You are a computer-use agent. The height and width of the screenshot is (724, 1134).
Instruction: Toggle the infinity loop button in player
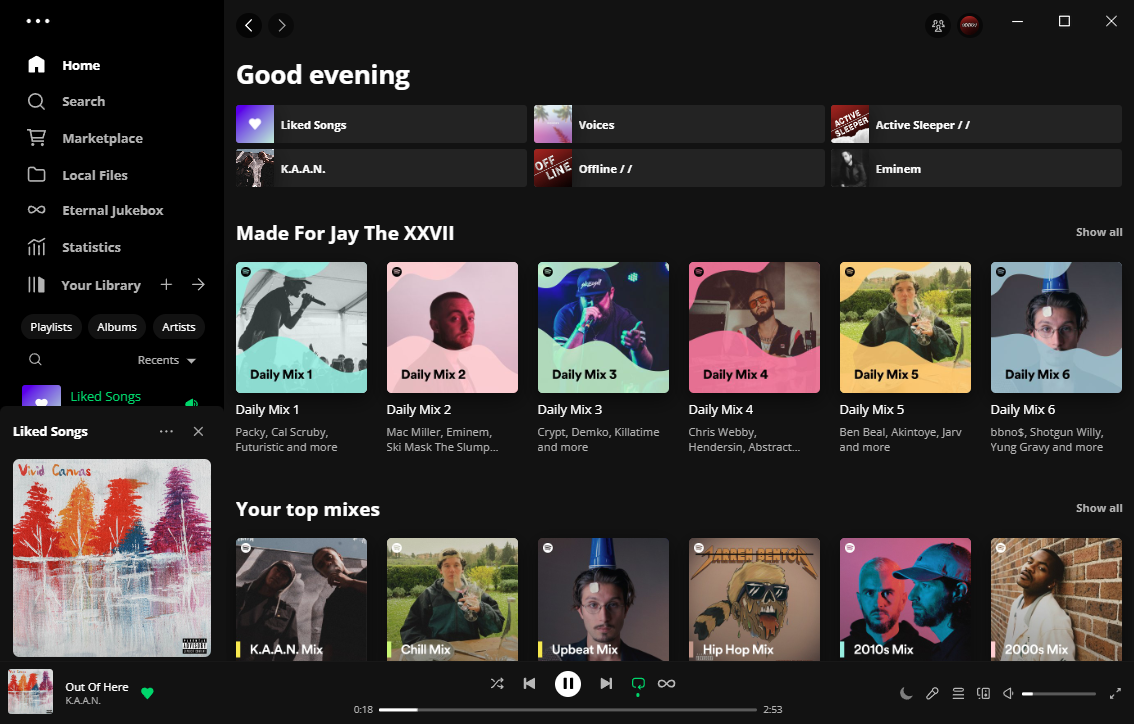tap(666, 683)
